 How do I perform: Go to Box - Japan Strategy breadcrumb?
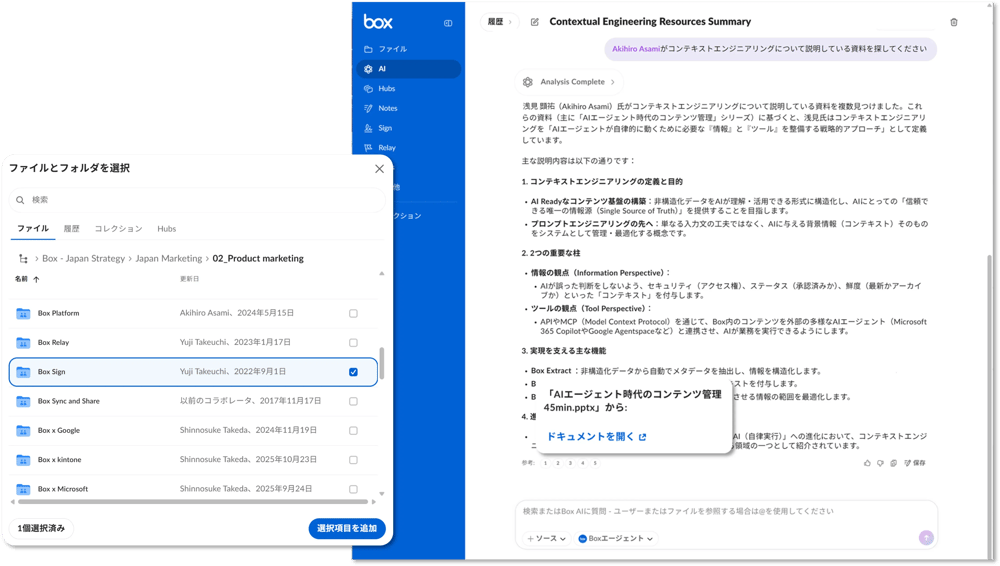(x=84, y=258)
